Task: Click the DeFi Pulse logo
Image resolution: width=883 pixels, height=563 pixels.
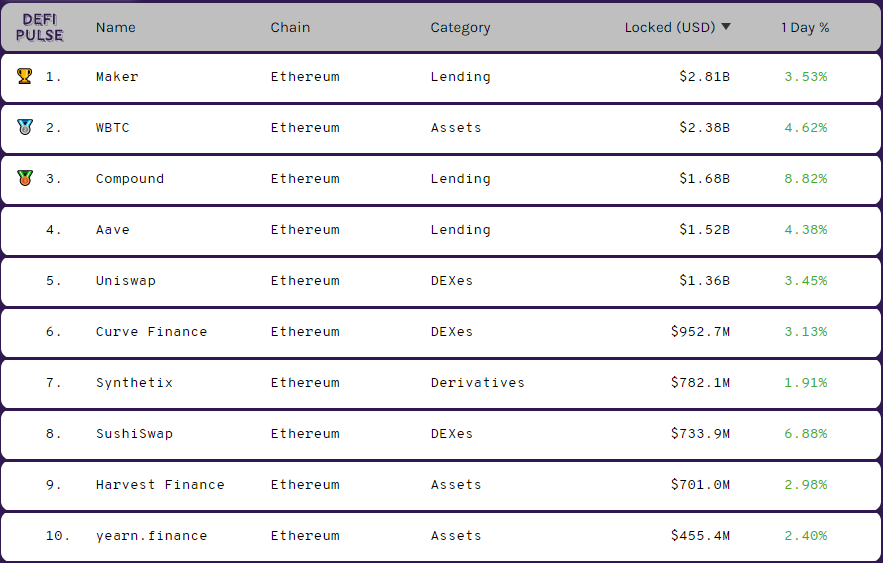Action: click(40, 27)
